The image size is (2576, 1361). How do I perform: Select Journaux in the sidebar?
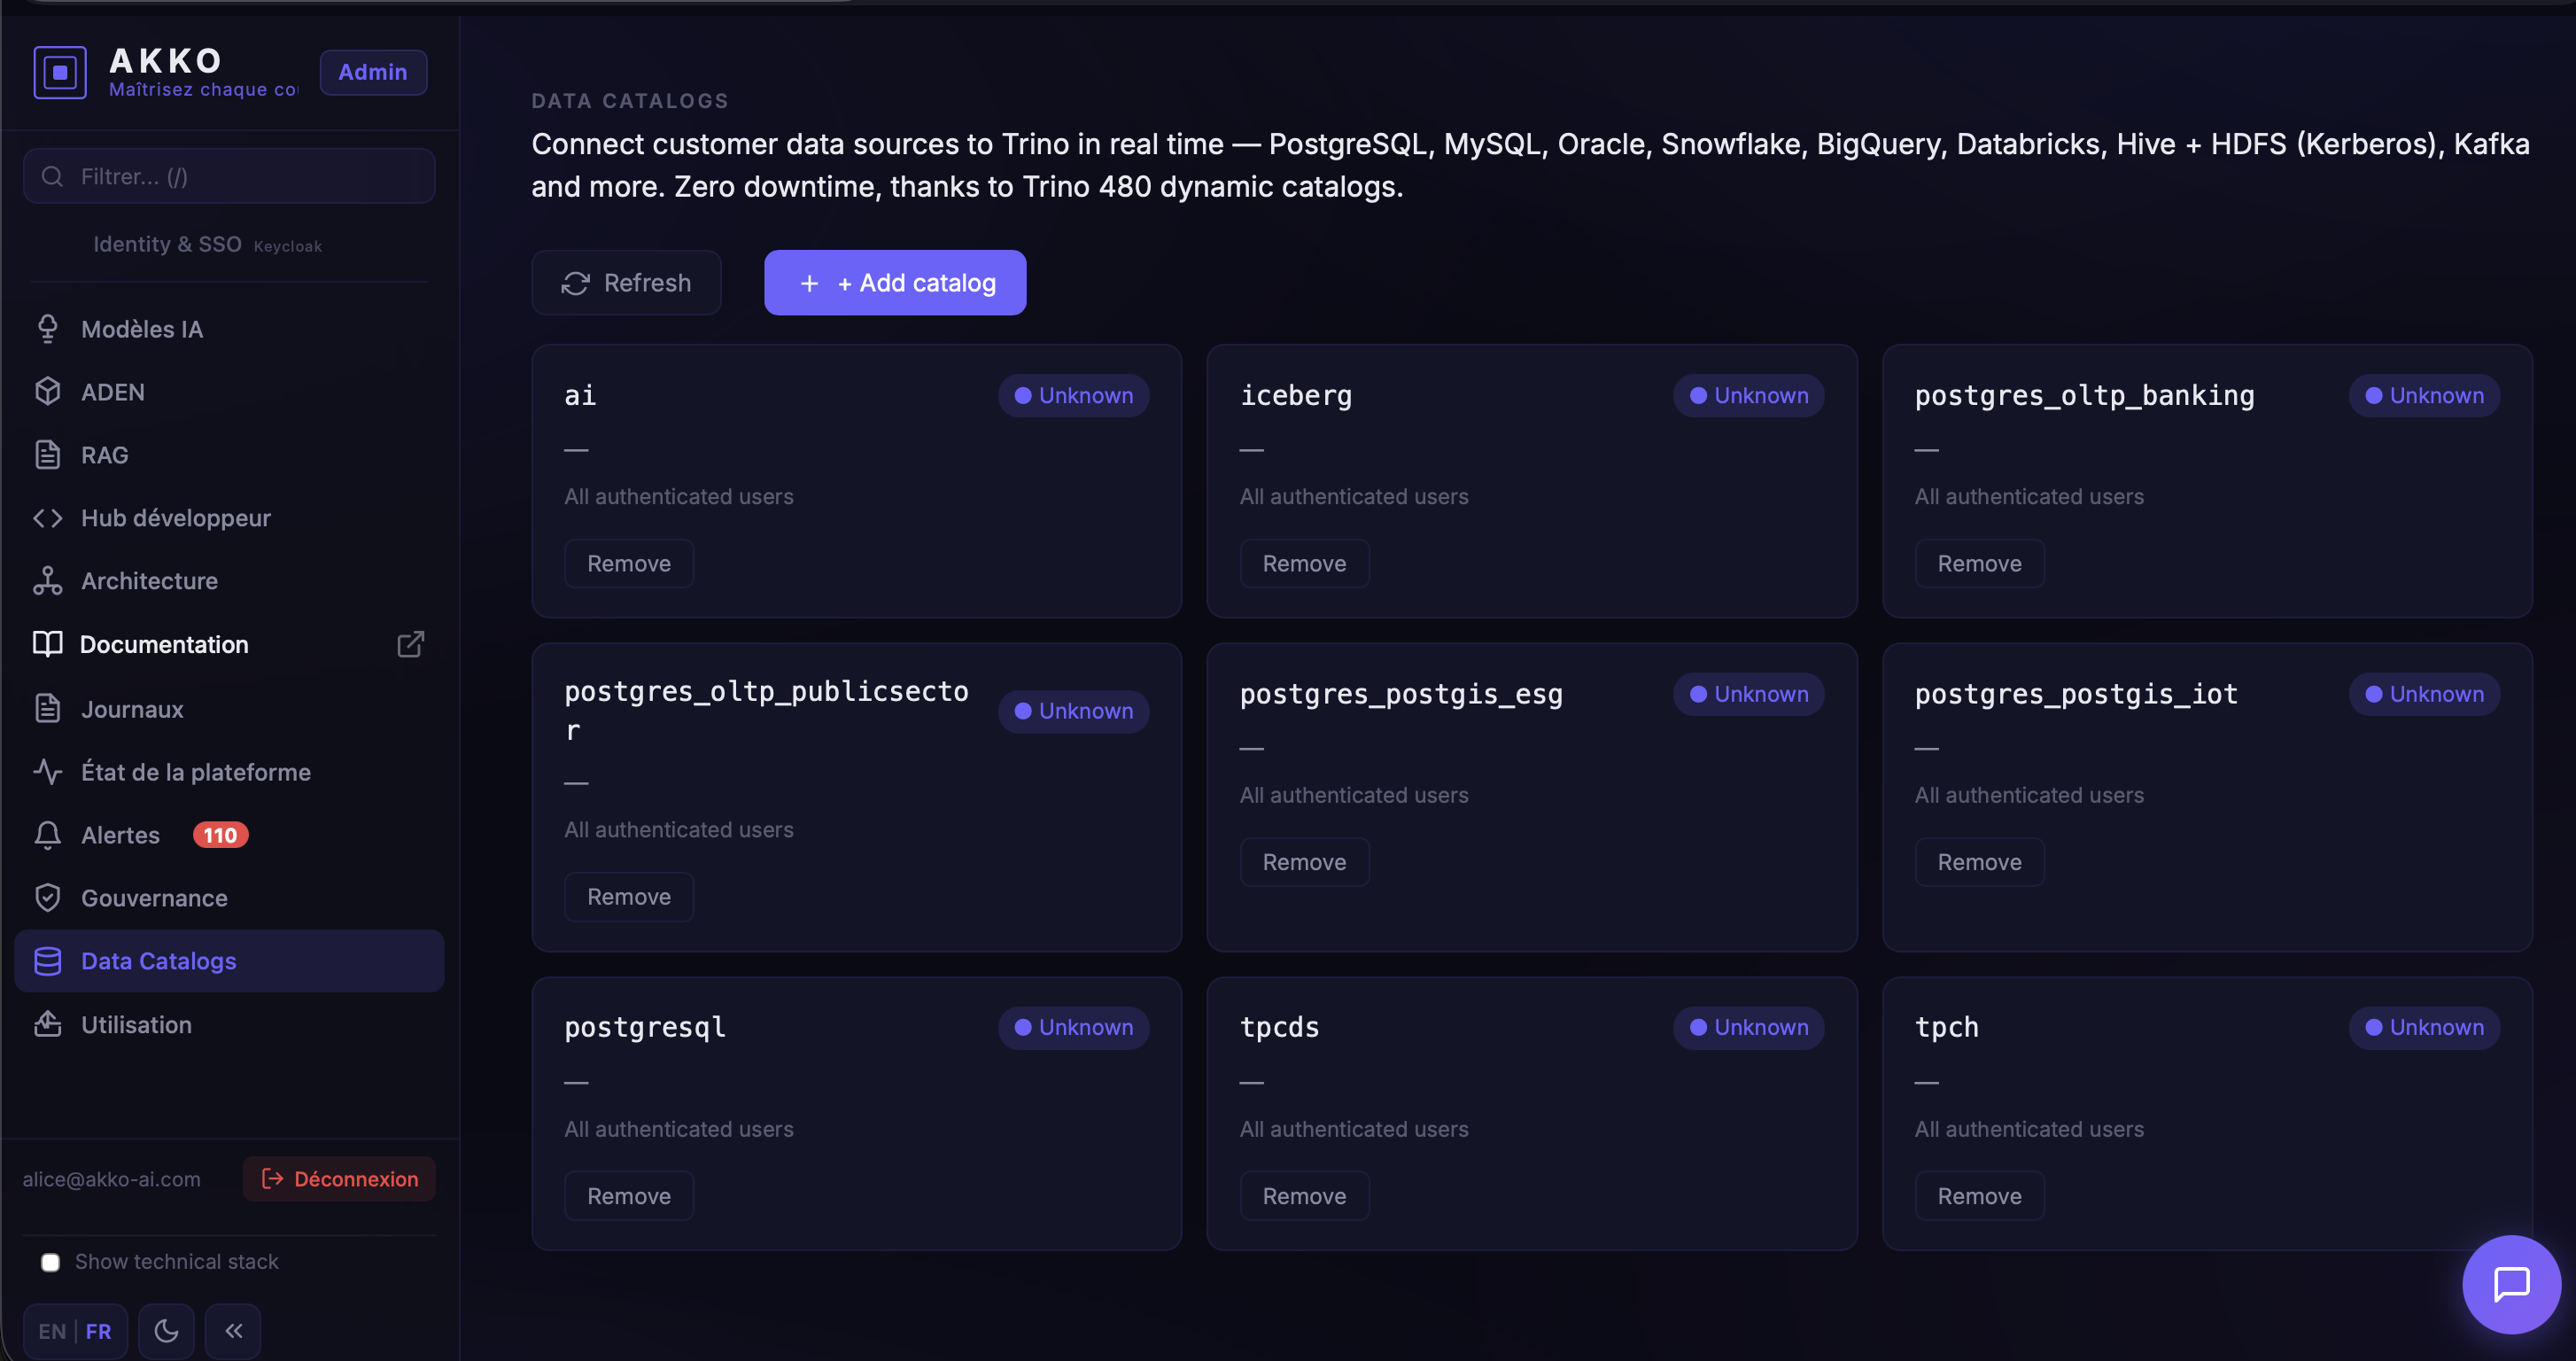[x=229, y=709]
